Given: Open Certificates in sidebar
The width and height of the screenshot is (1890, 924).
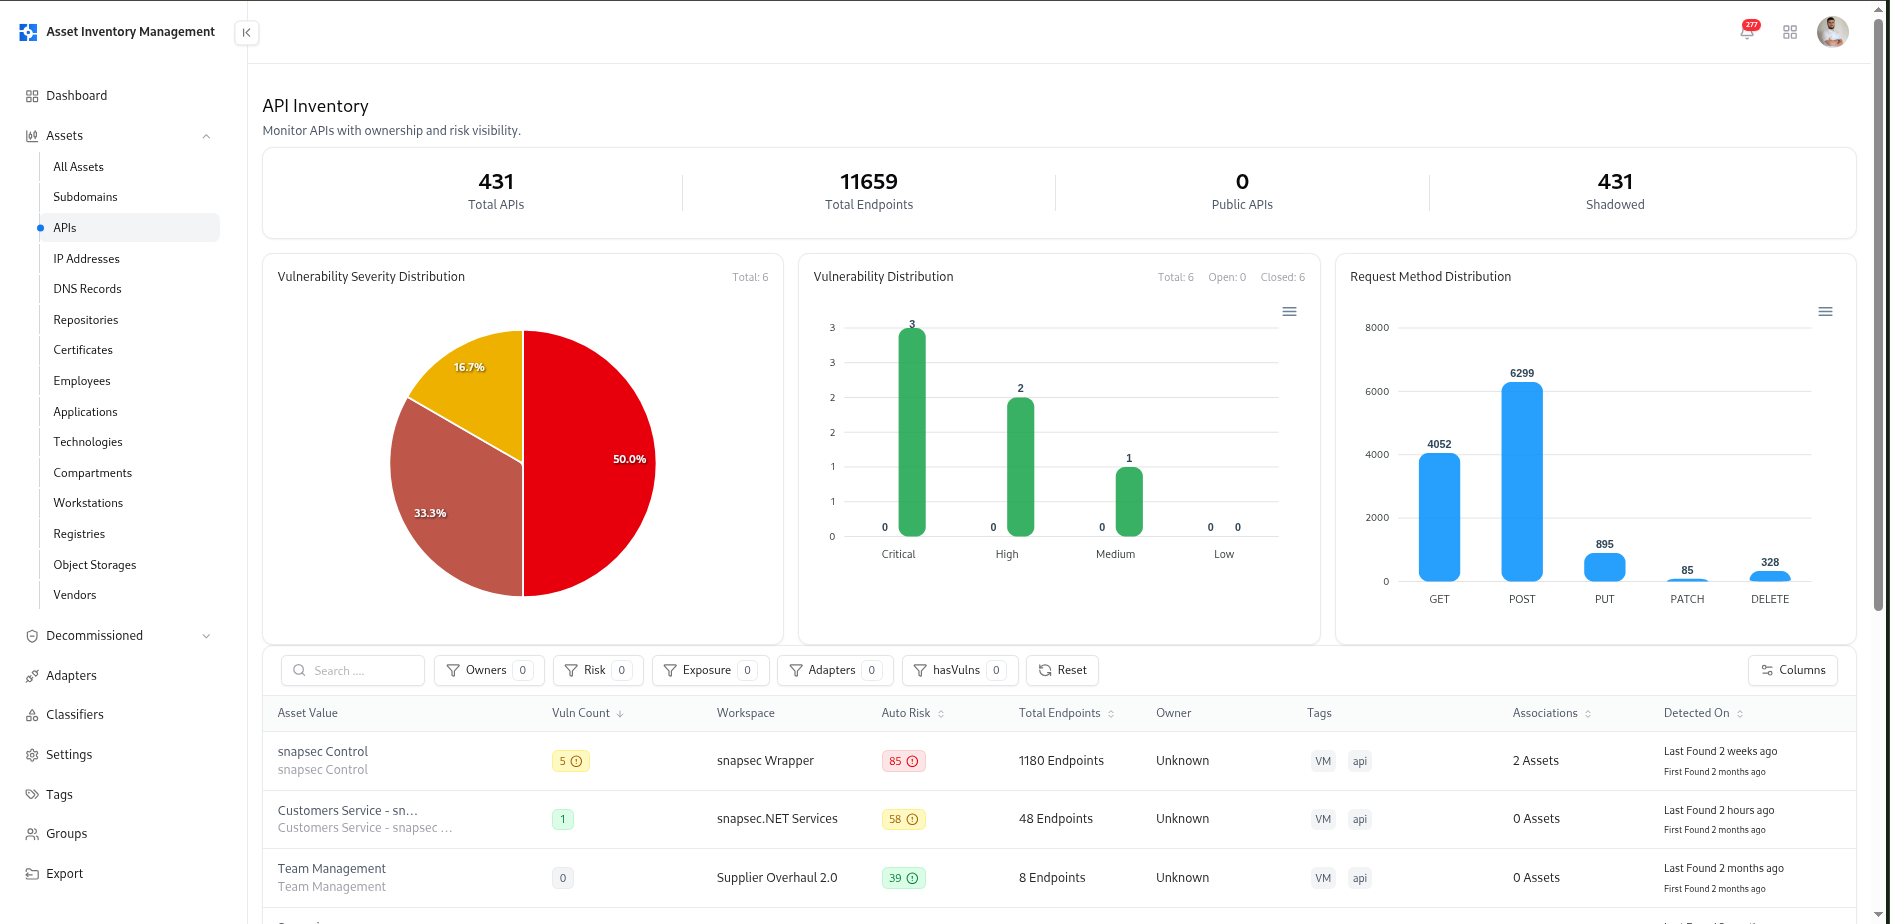Looking at the screenshot, I should (83, 350).
